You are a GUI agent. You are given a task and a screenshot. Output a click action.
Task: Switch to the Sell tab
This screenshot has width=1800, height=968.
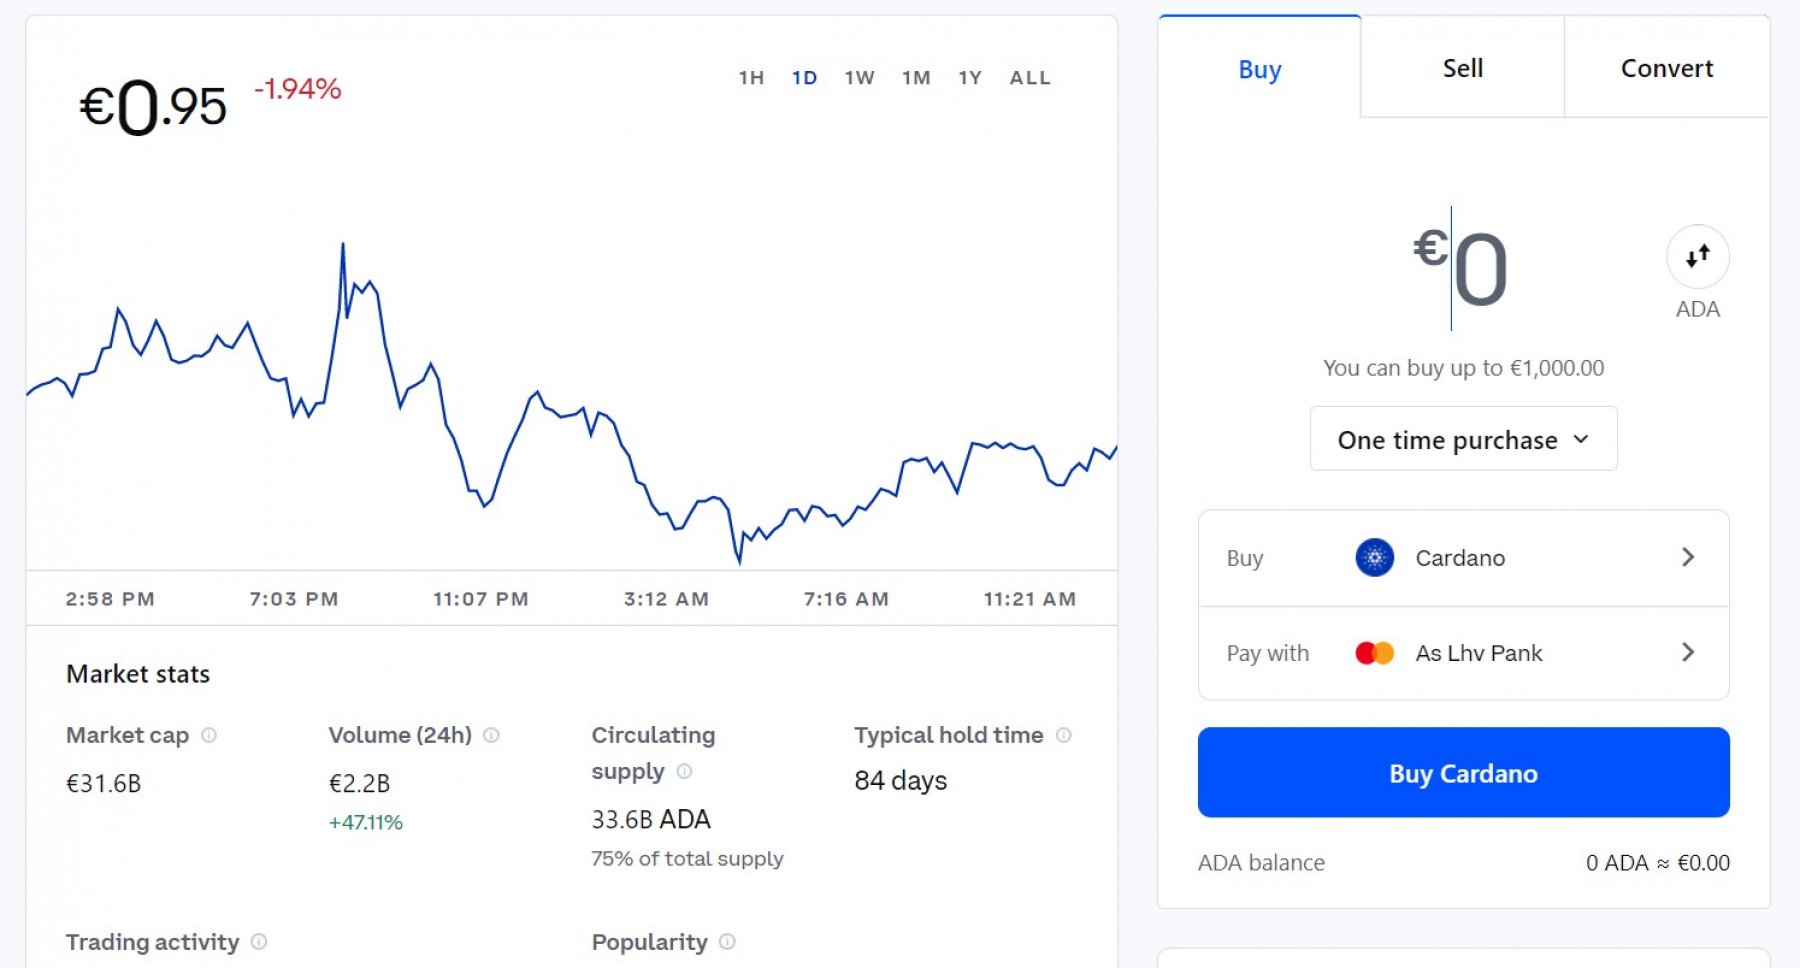pos(1462,68)
